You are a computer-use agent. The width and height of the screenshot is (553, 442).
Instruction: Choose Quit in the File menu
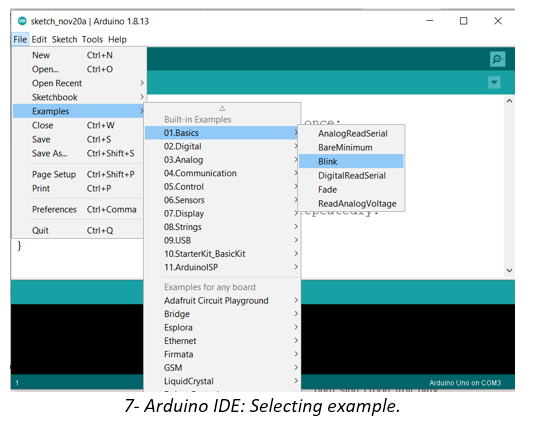tap(79, 230)
